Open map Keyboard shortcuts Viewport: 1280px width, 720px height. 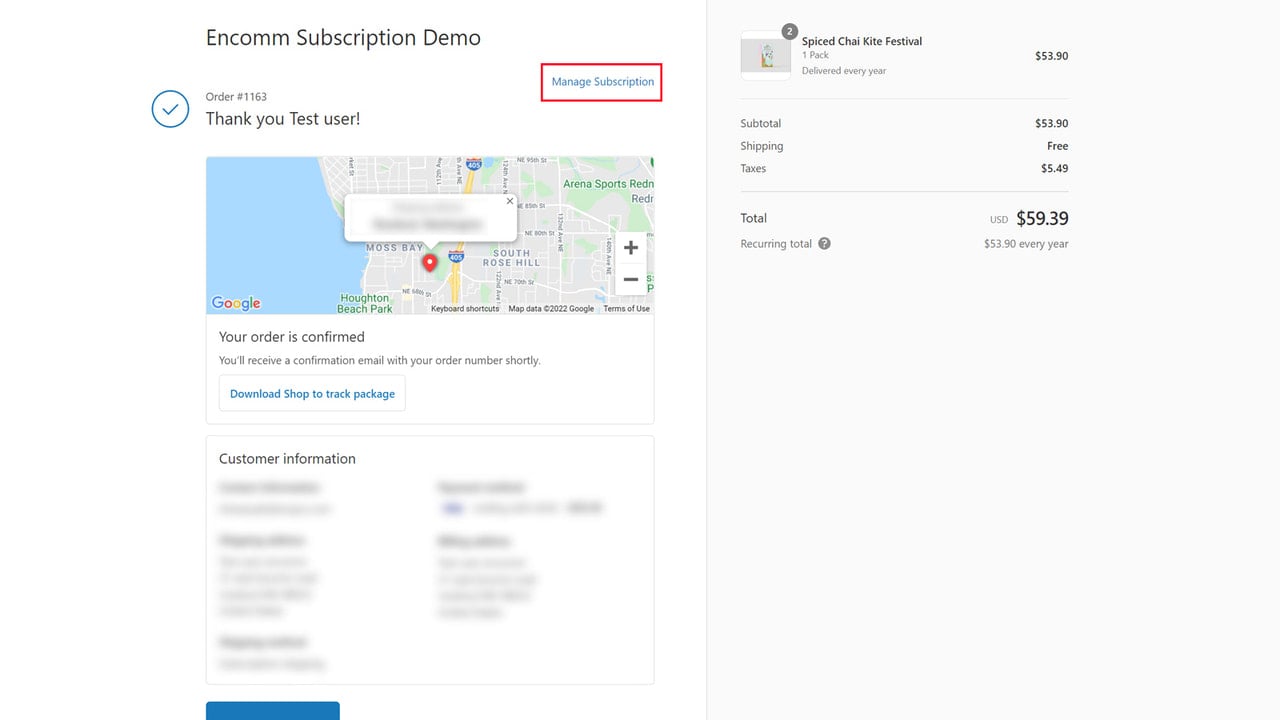click(465, 309)
